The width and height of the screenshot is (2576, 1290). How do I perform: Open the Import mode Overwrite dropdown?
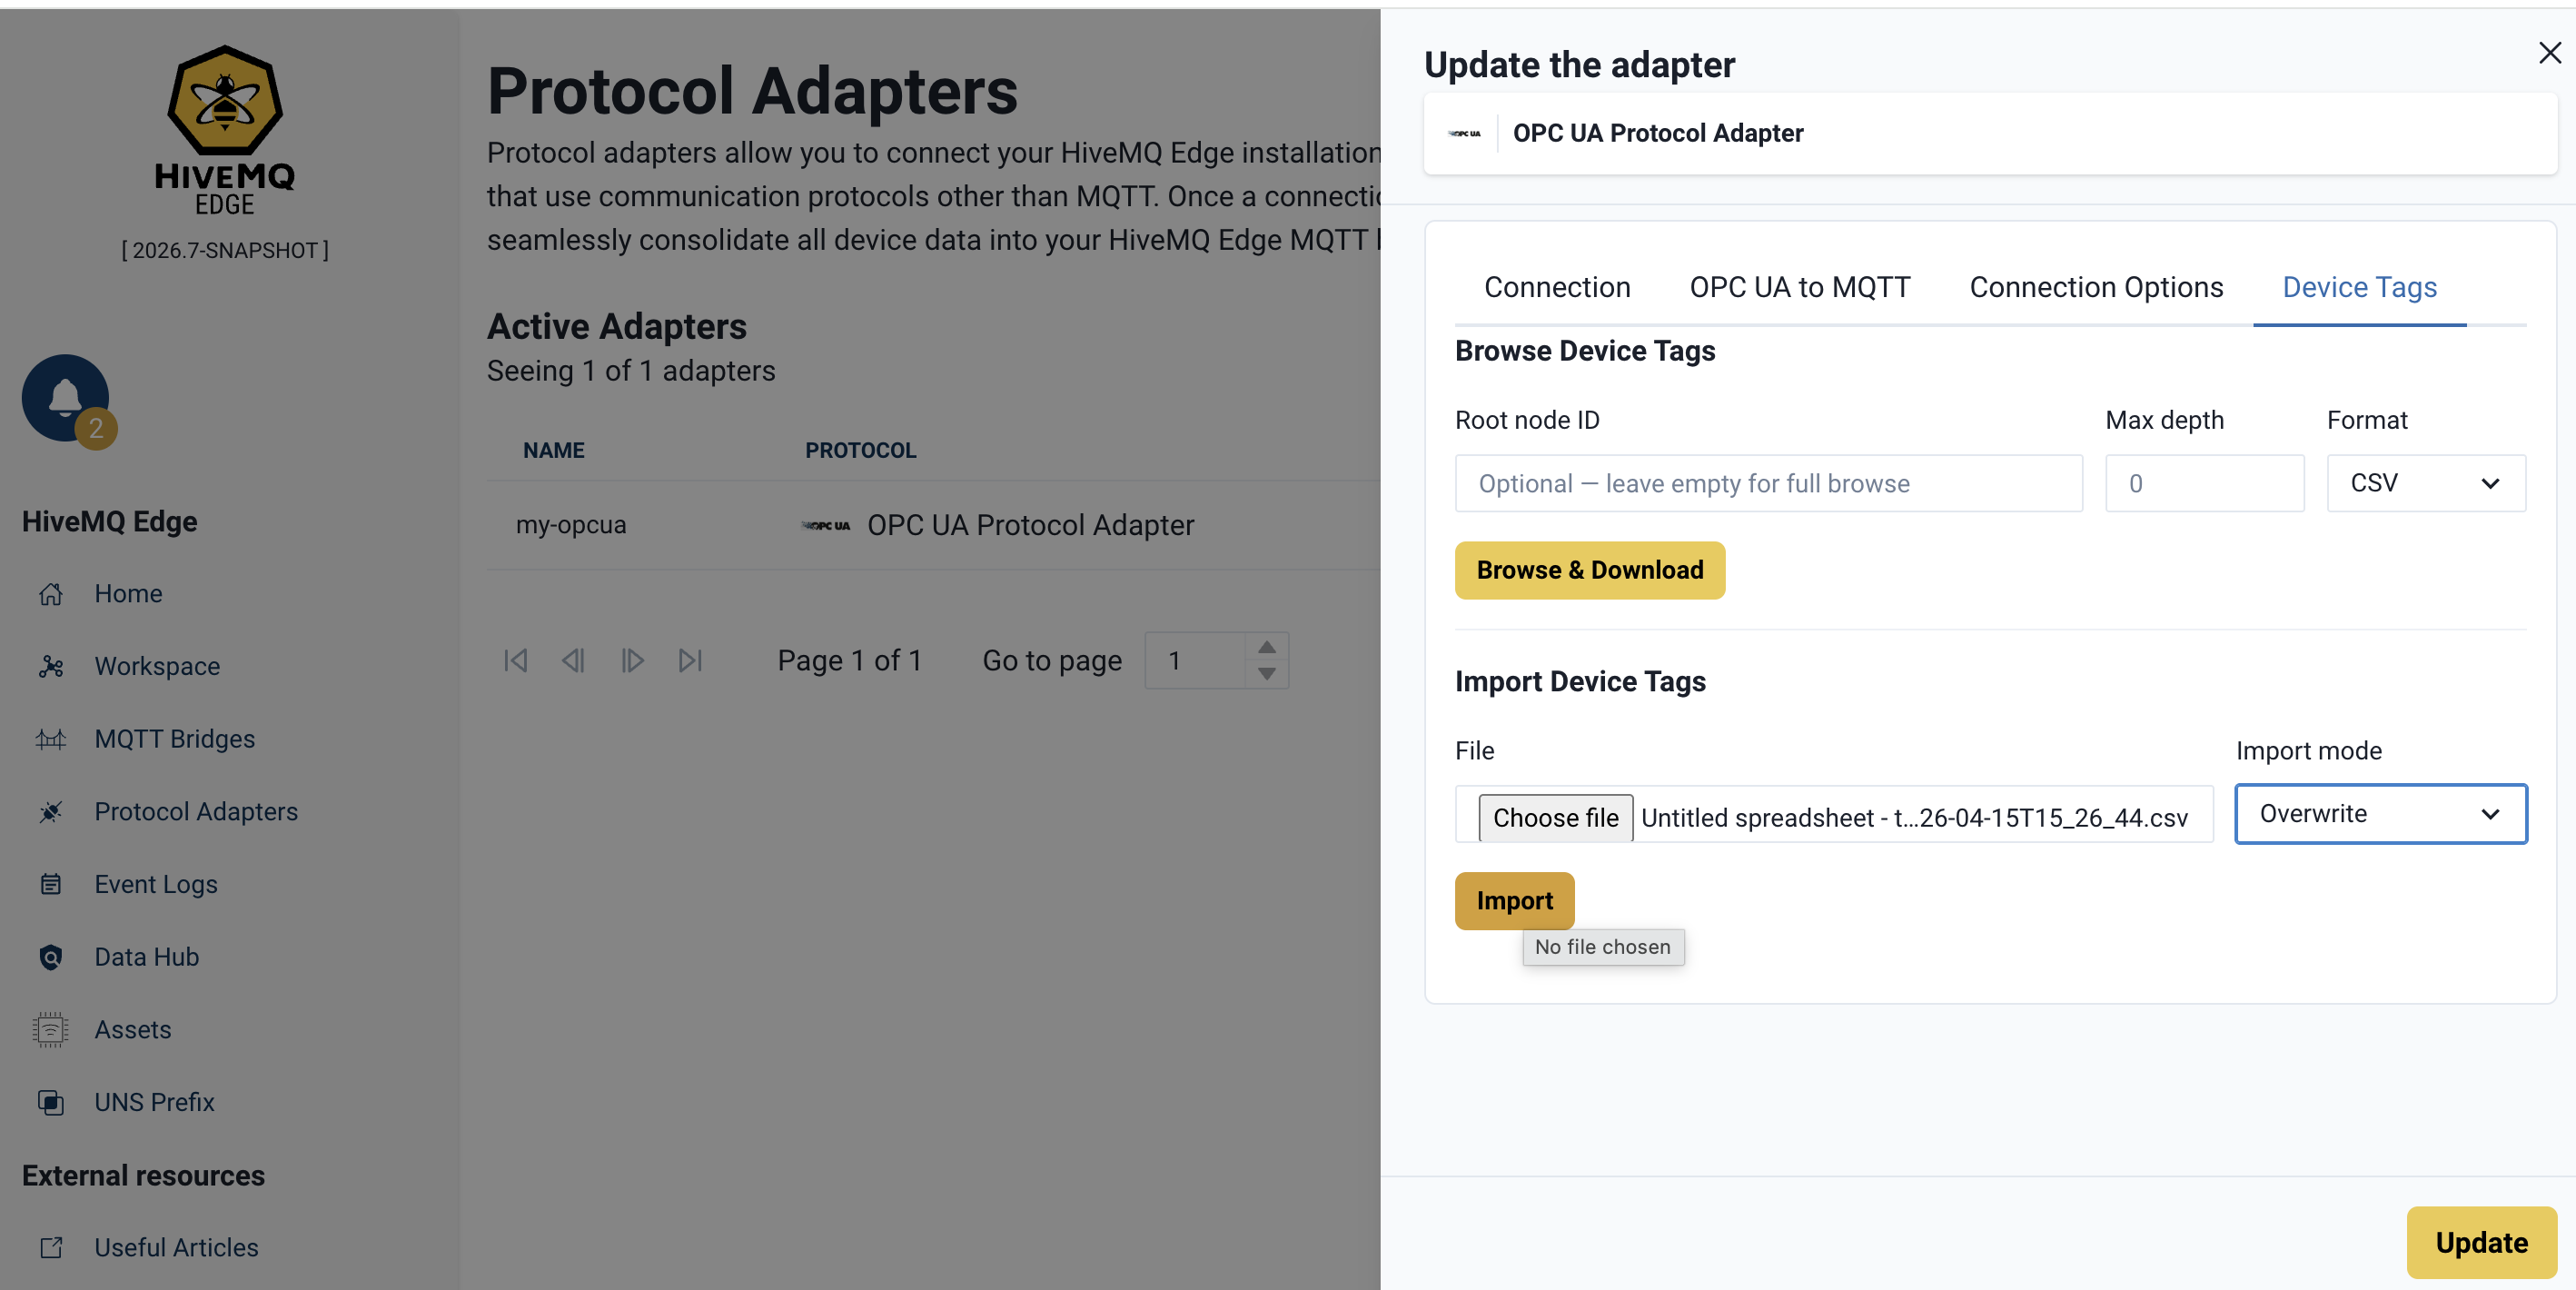[x=2380, y=814]
